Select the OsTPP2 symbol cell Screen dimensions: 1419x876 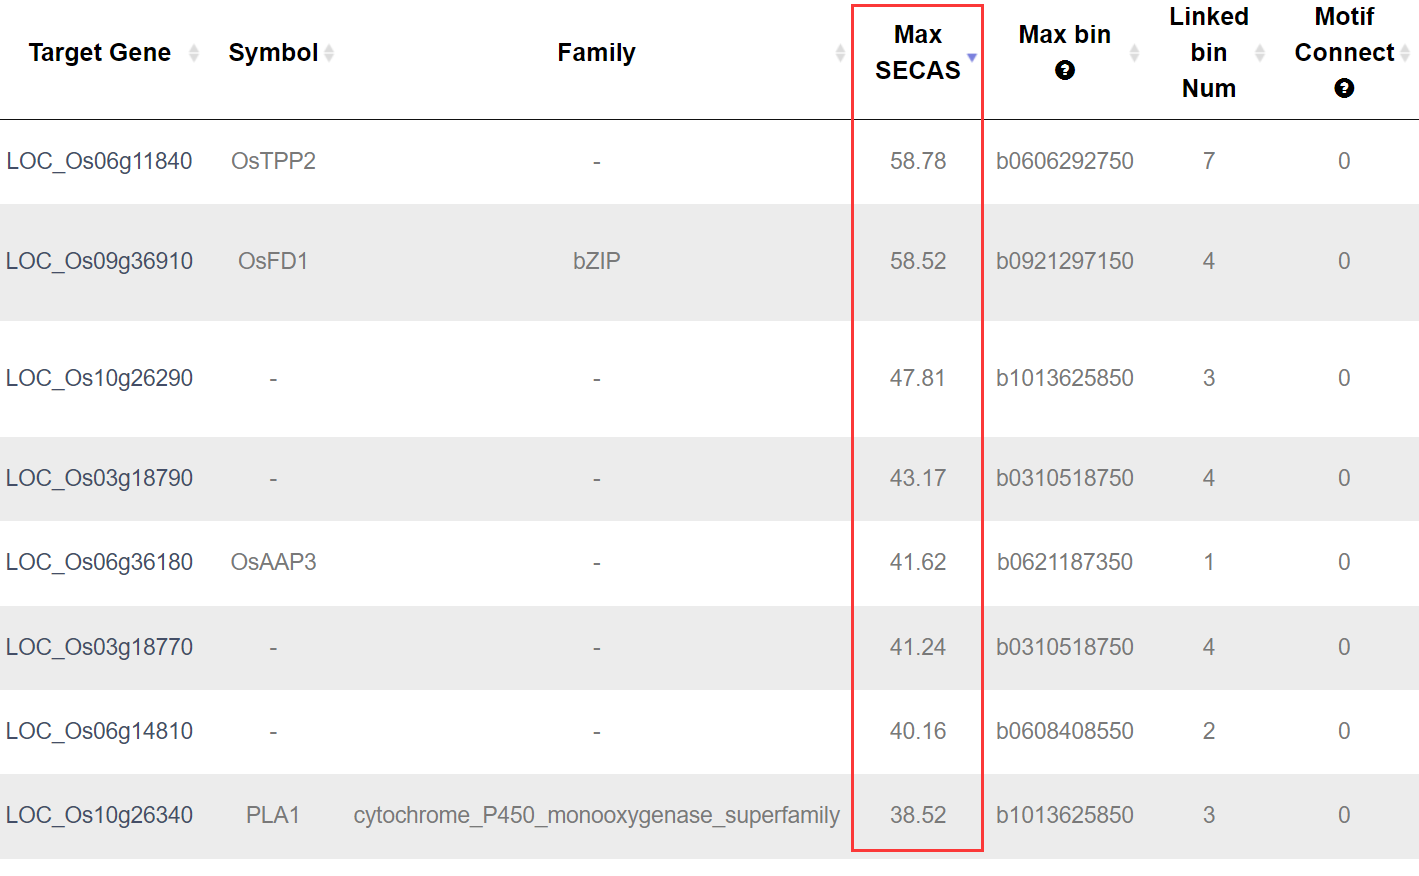273,161
